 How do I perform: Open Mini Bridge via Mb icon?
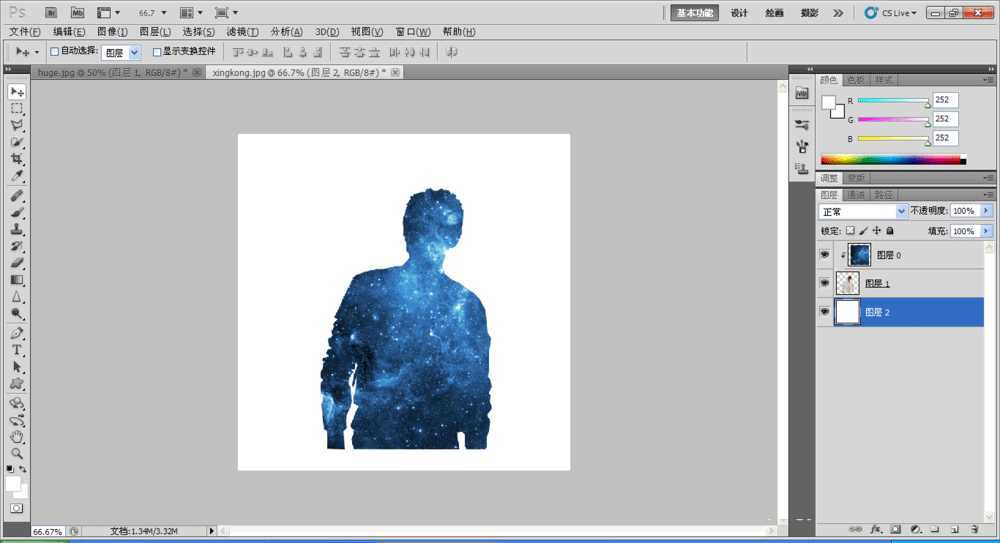(x=76, y=13)
